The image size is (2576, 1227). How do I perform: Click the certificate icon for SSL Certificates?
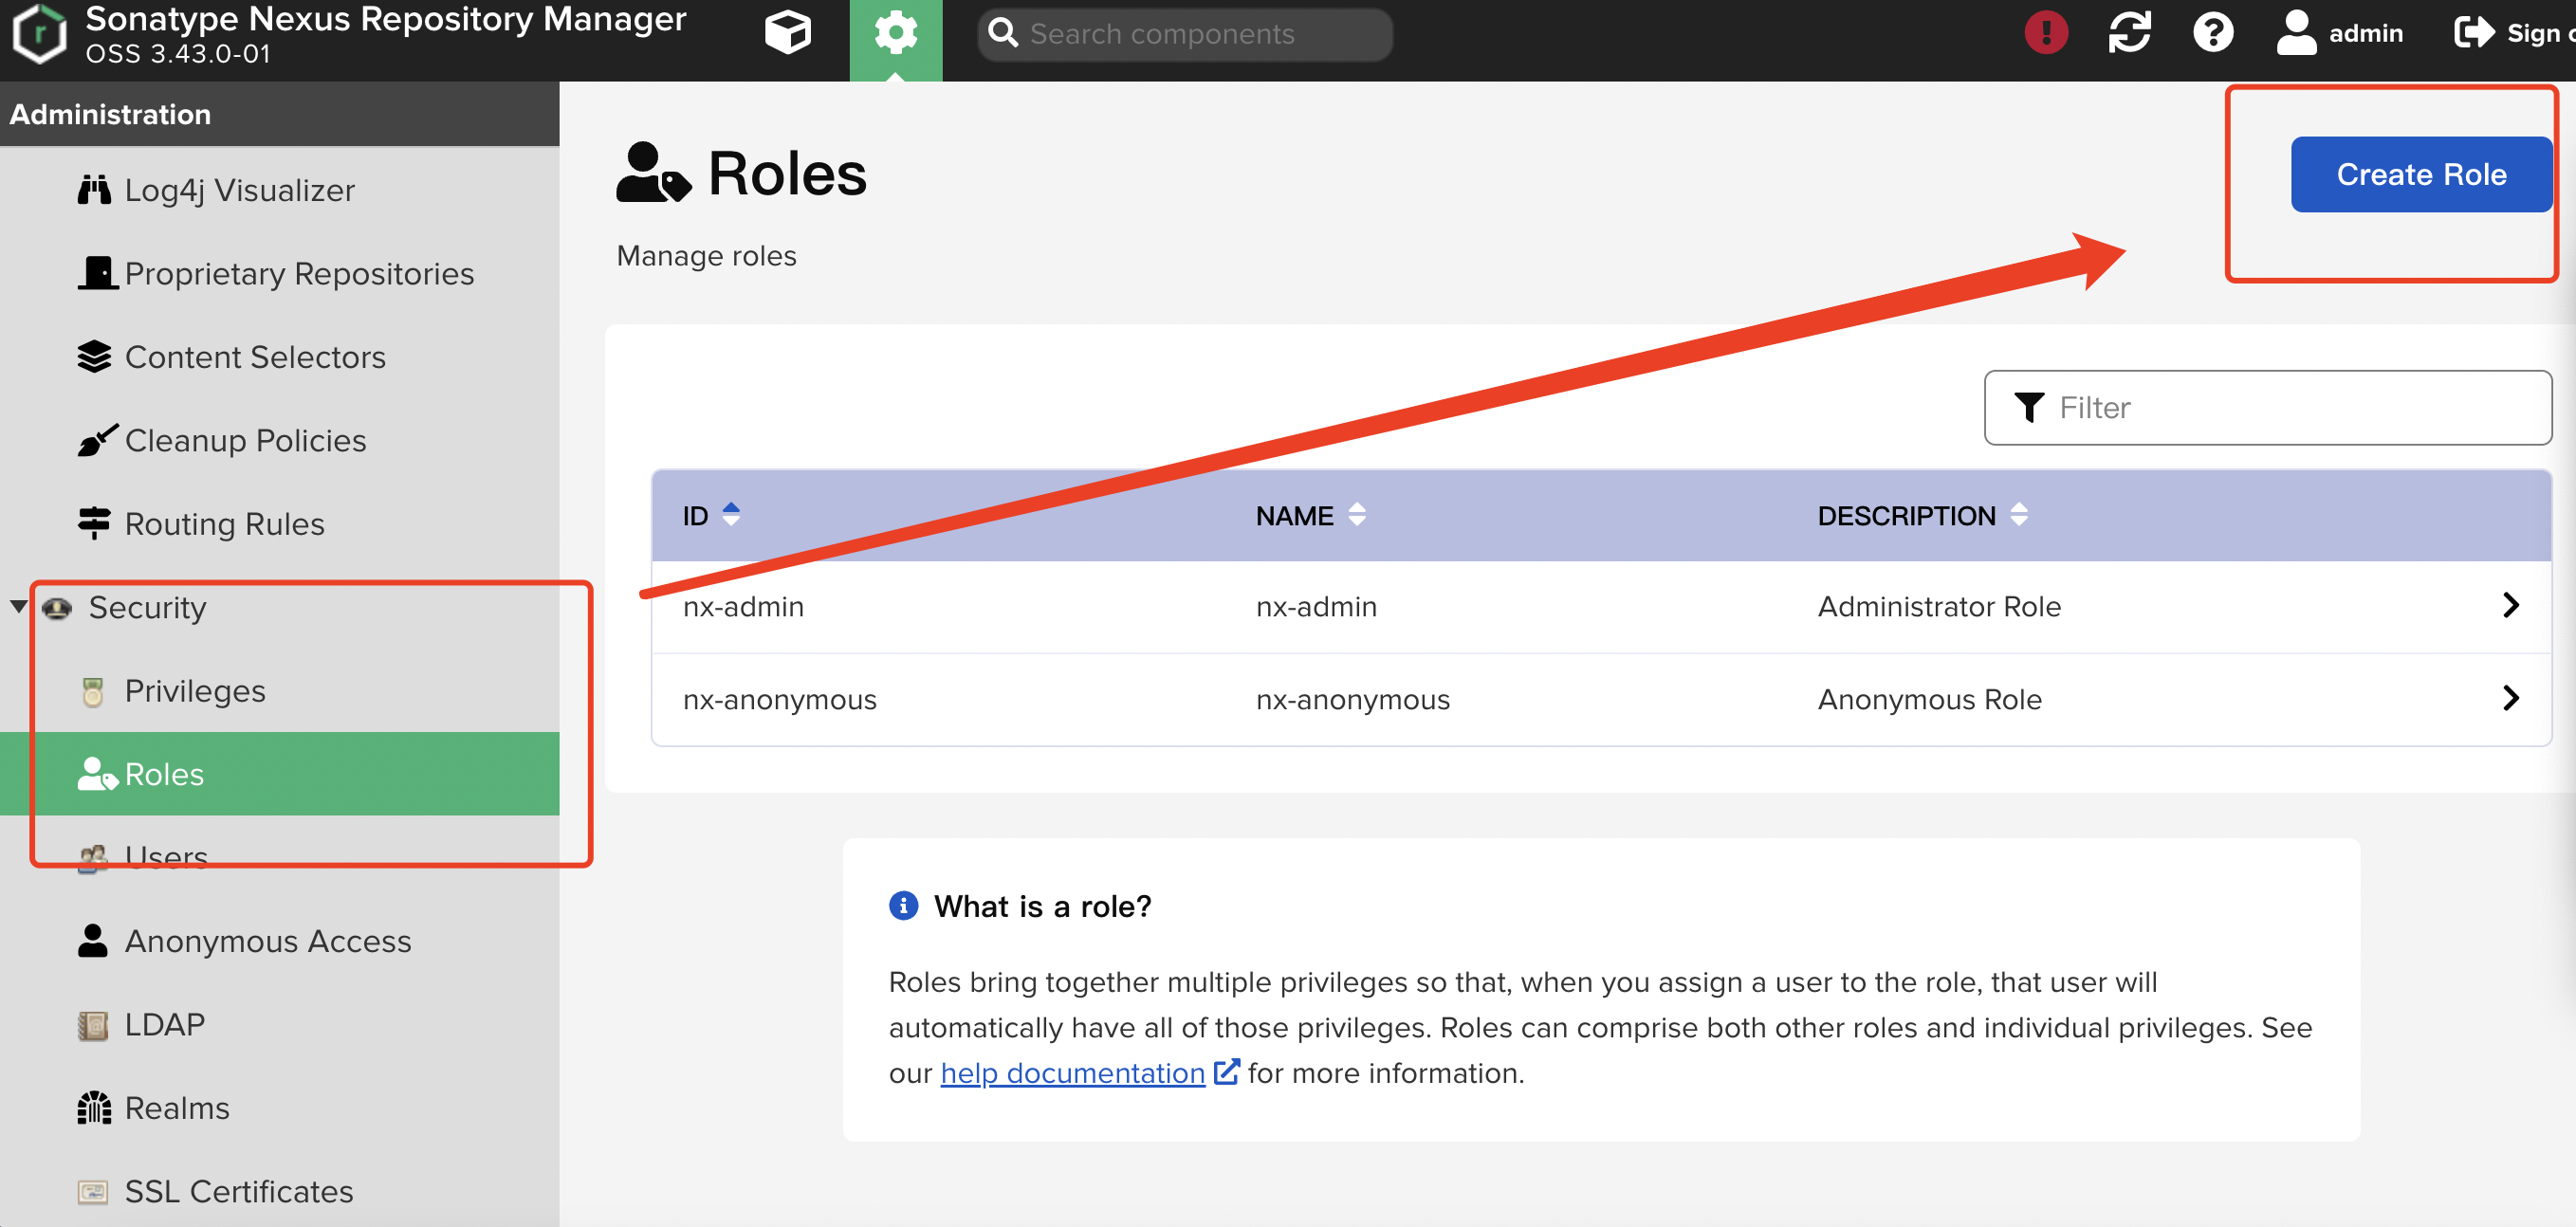(x=93, y=1191)
